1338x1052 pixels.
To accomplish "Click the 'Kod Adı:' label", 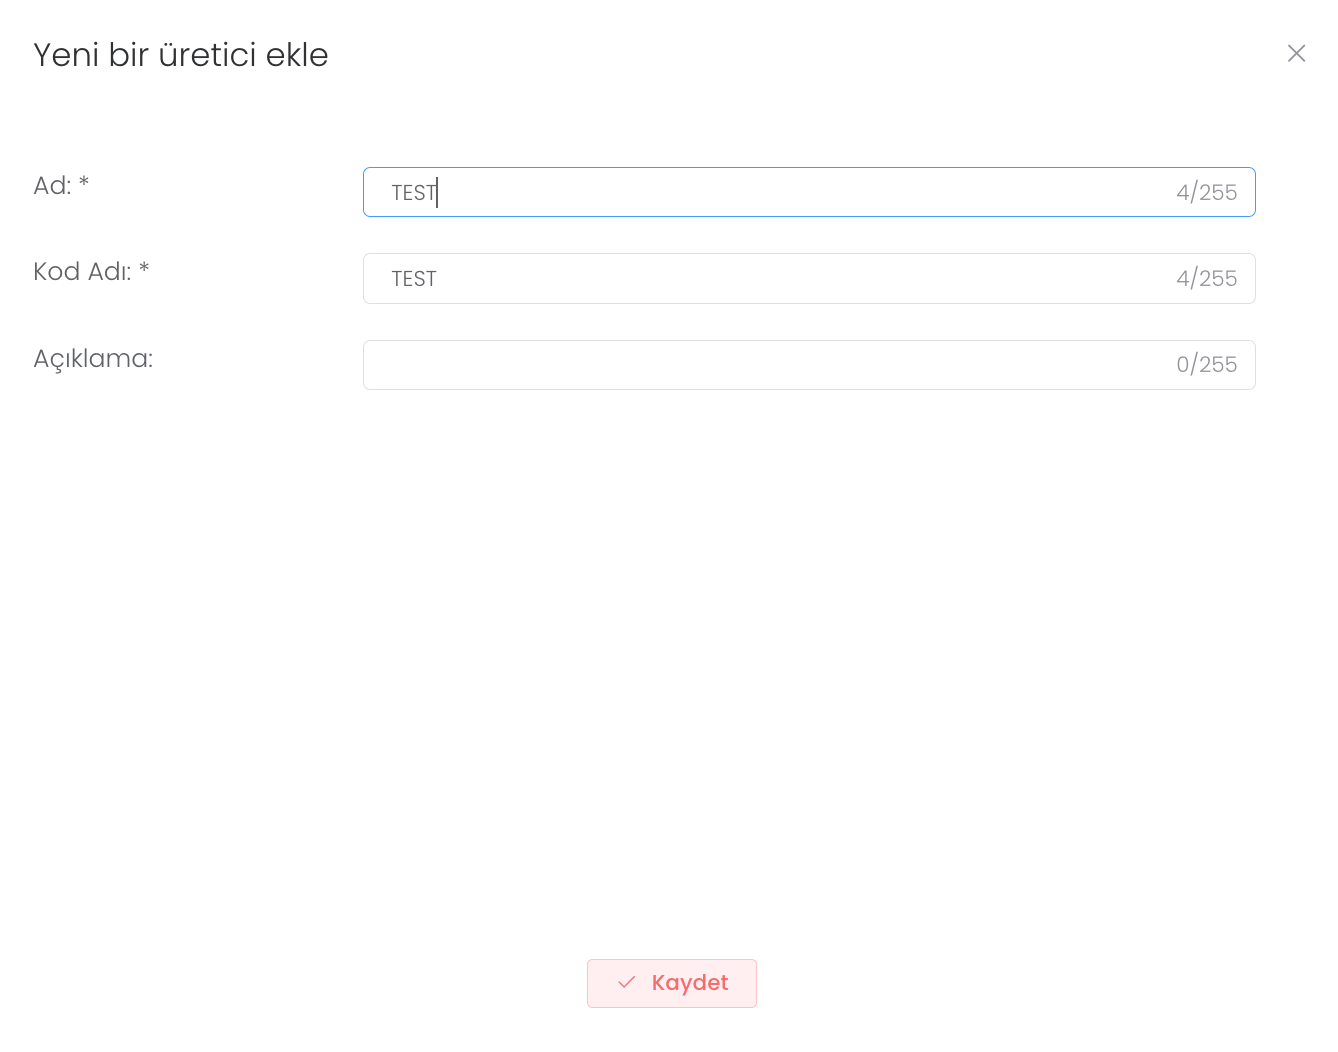I will point(82,272).
